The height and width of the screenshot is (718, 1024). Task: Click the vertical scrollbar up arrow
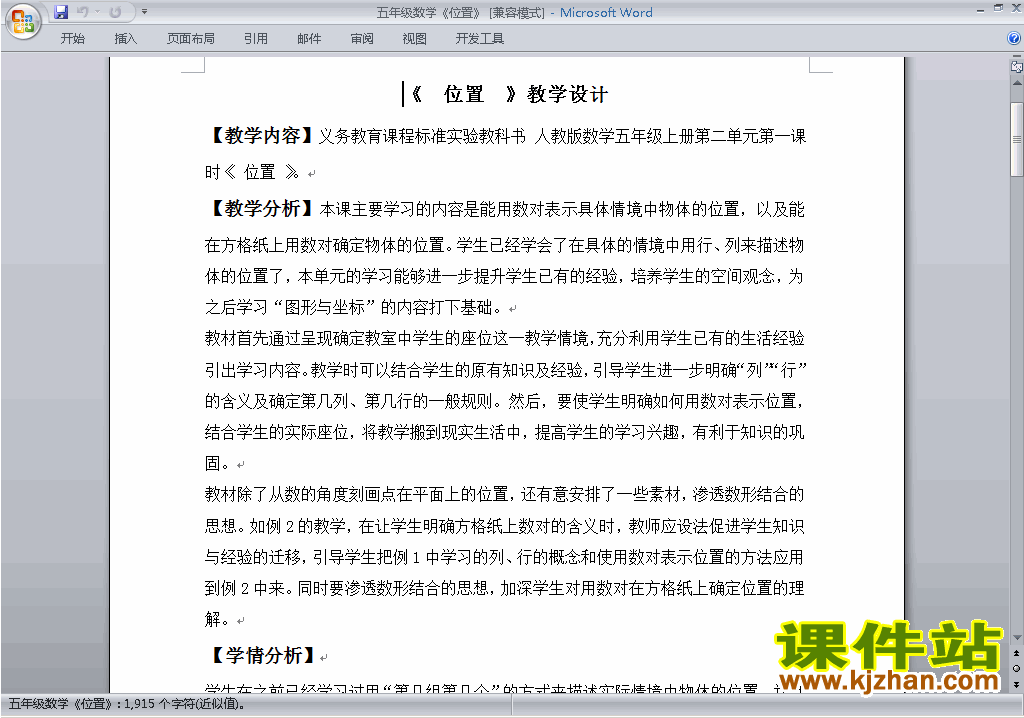pyautogui.click(x=1016, y=84)
